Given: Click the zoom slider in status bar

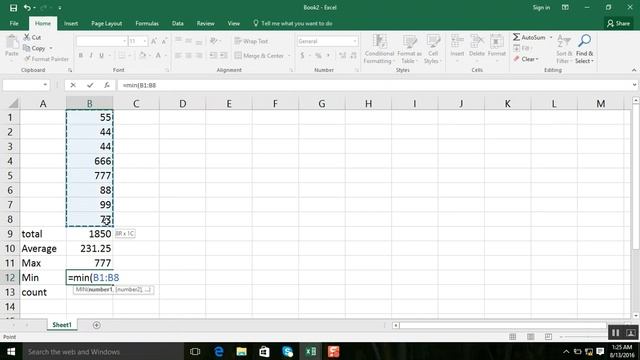Looking at the screenshot, I should click(x=584, y=337).
